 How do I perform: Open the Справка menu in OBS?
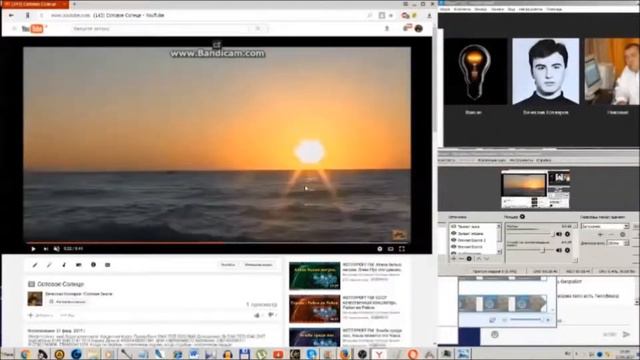coord(544,160)
